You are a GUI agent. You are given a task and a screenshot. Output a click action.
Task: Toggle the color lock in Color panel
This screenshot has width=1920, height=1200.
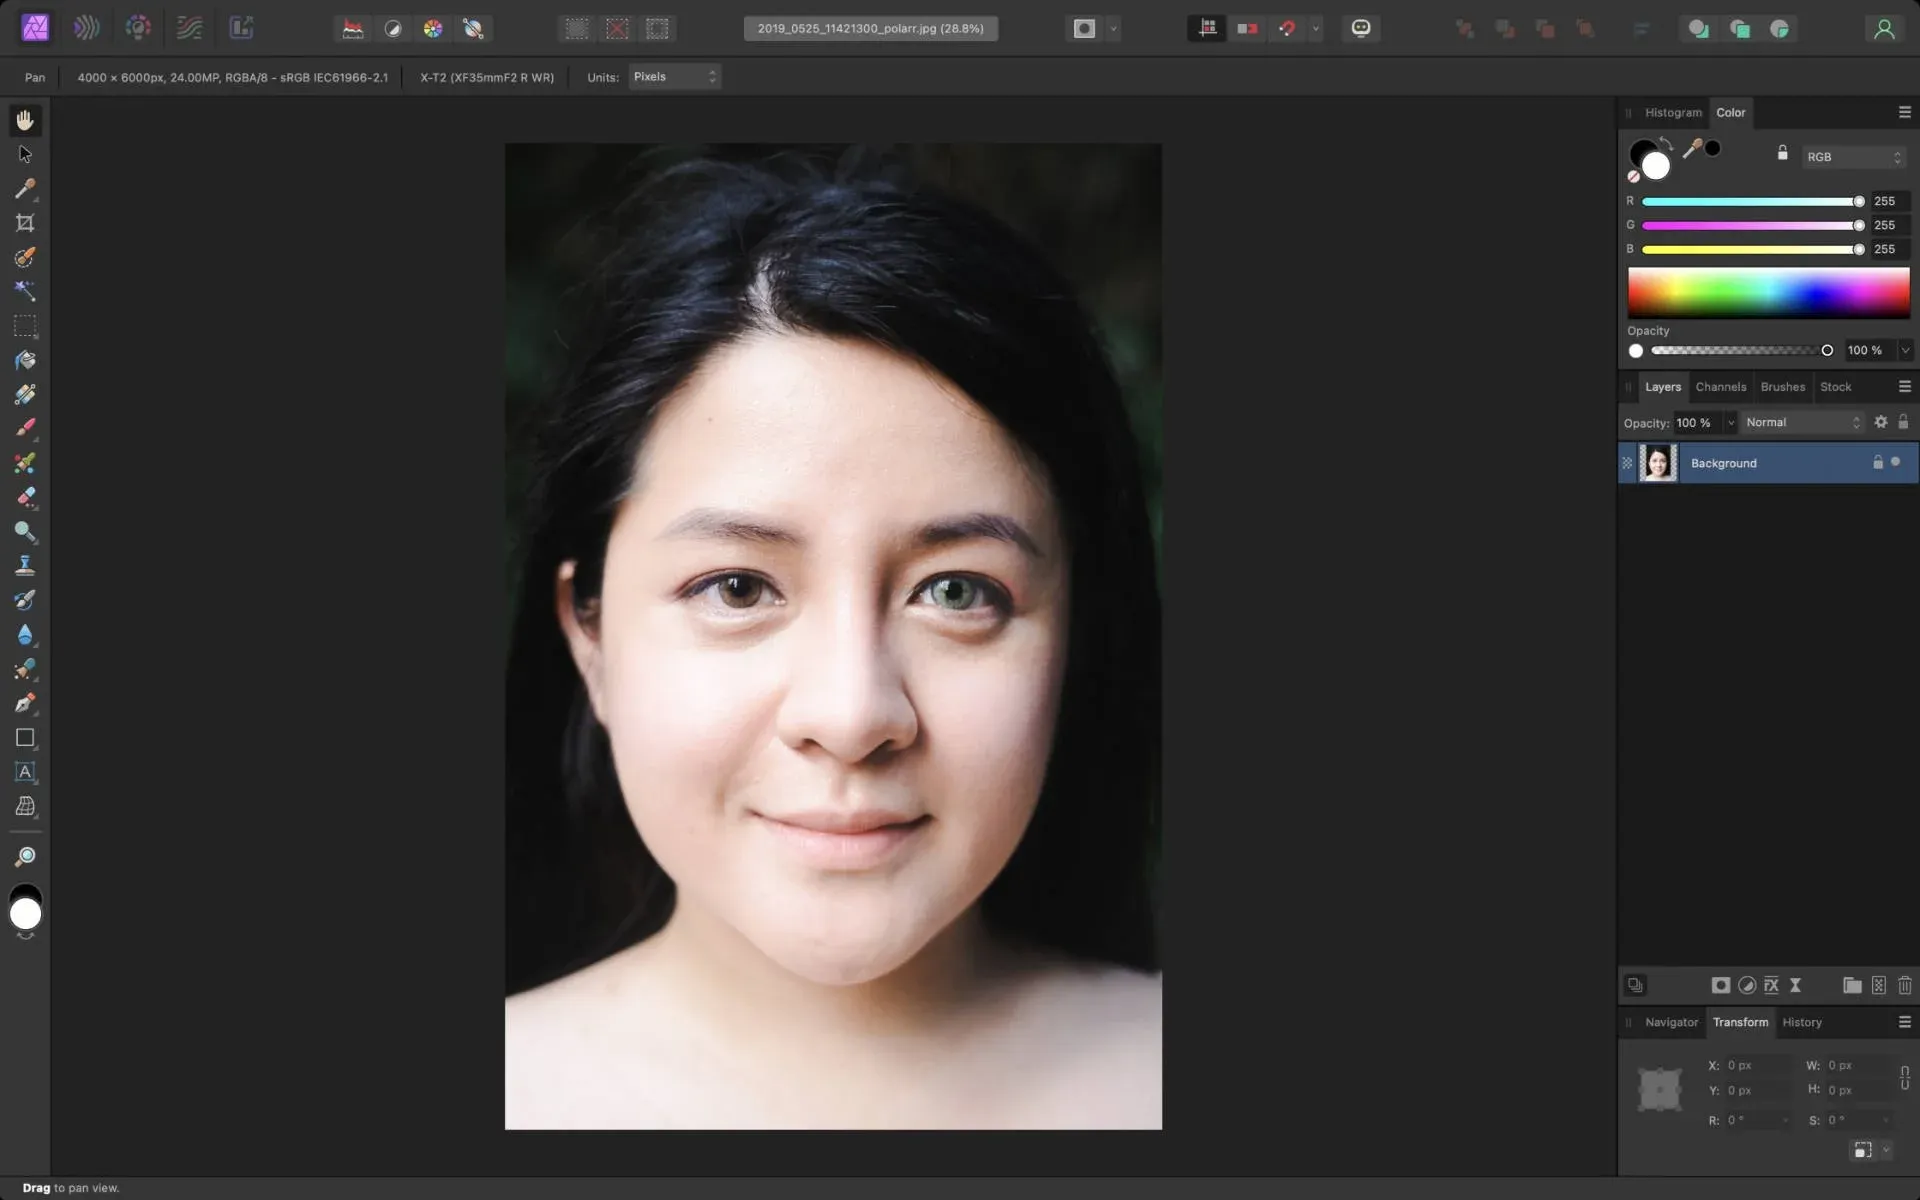tap(1782, 153)
